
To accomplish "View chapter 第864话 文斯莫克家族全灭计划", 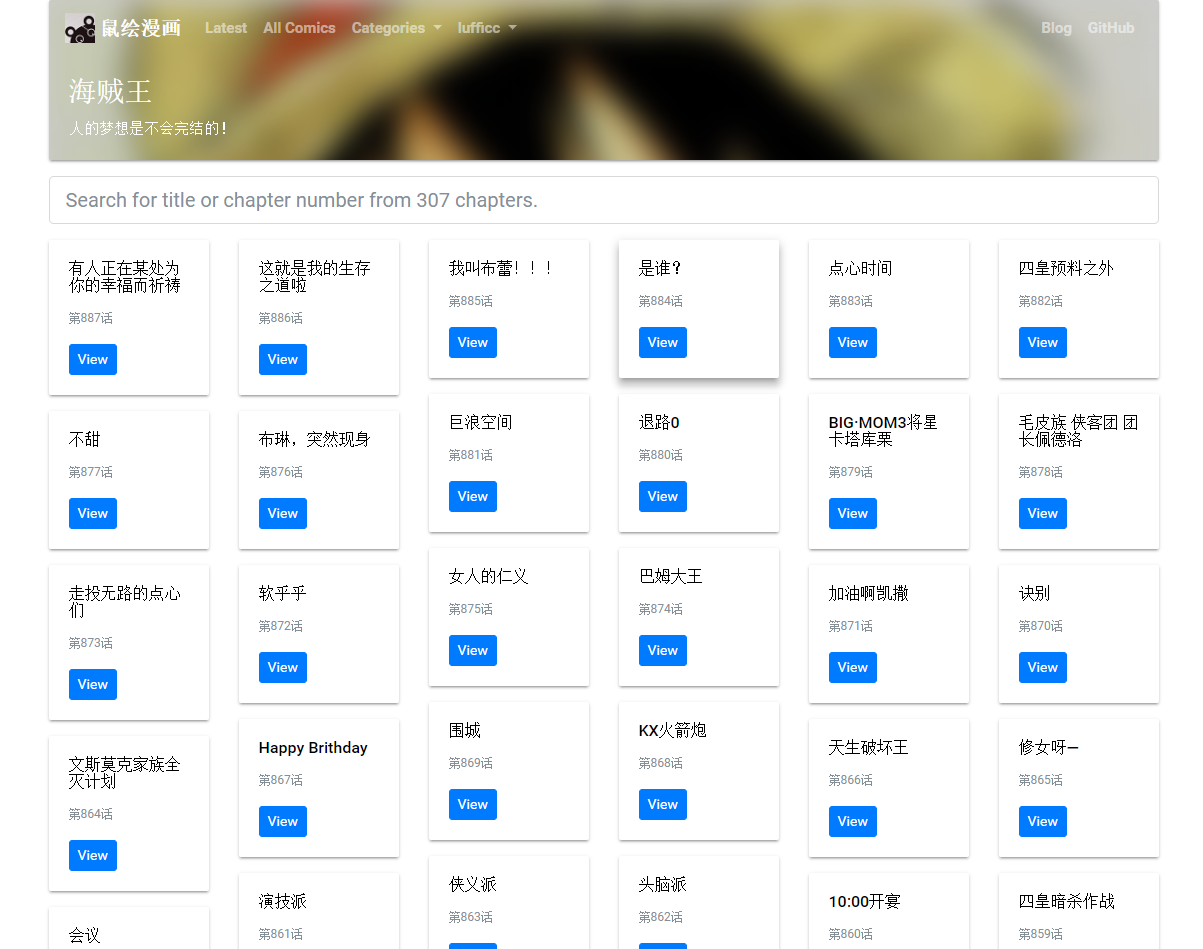I will pos(93,856).
